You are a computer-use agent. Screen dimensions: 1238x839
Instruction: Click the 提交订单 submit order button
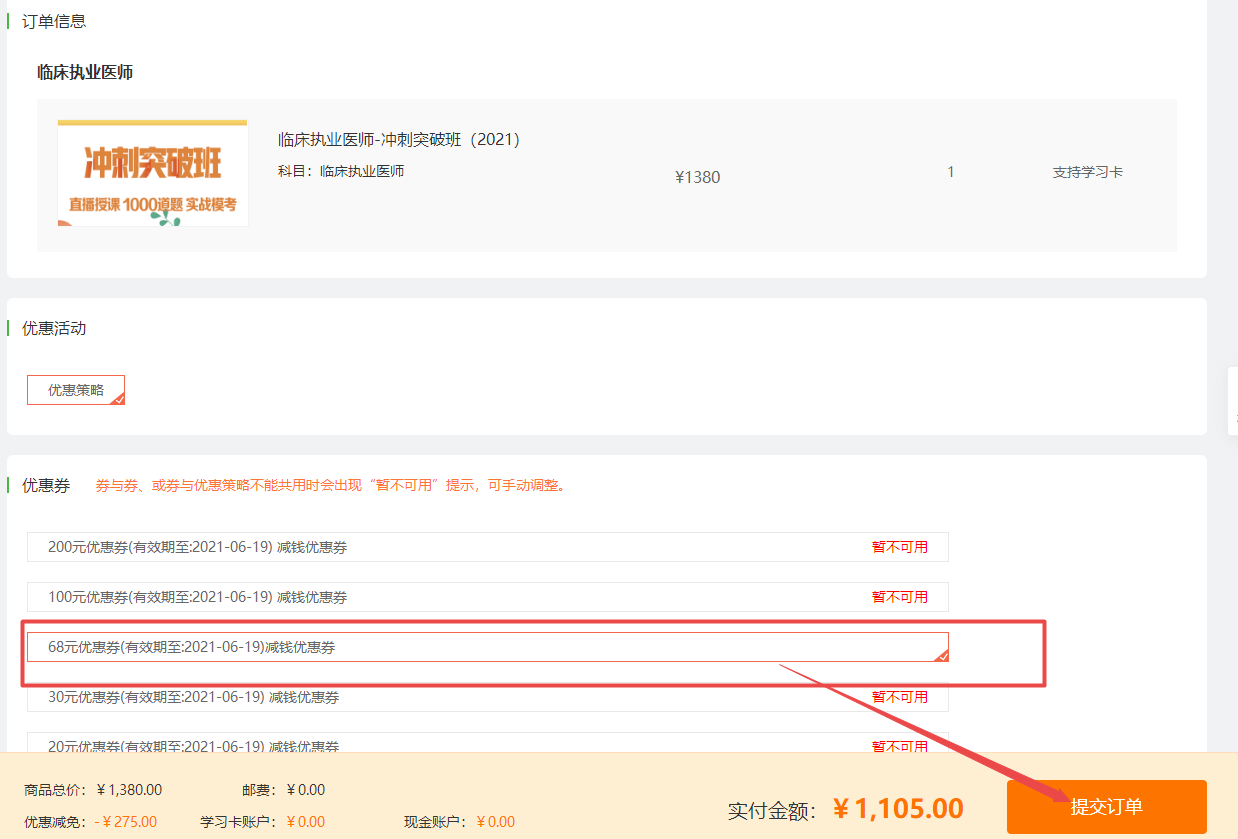[x=1106, y=806]
